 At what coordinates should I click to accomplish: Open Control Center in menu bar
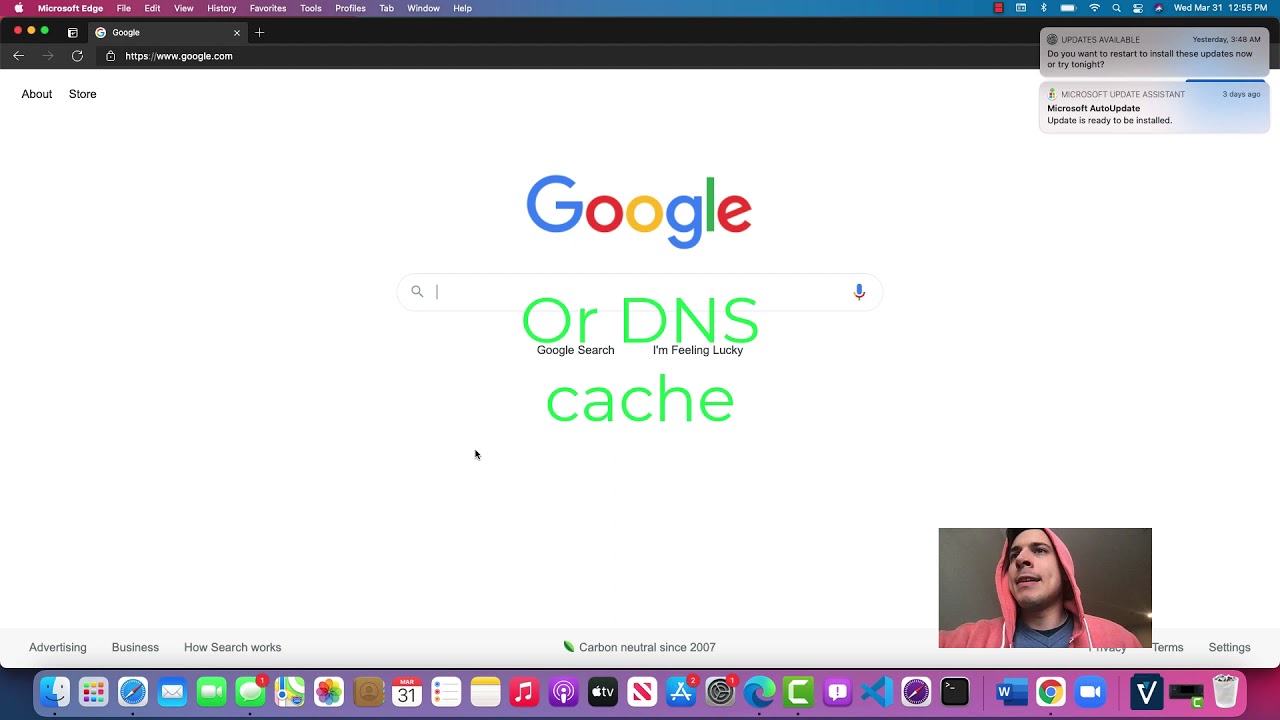coord(1138,8)
